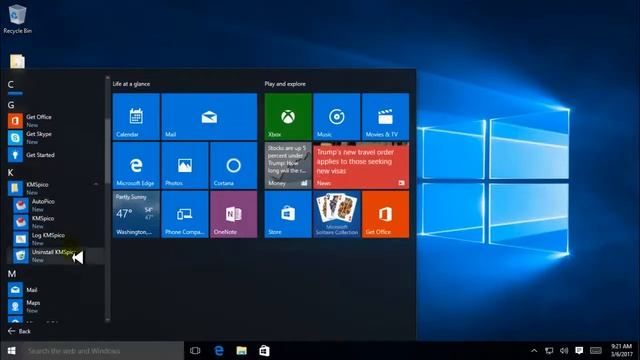The height and width of the screenshot is (360, 640).
Task: Open the Calendar tile
Action: [136, 117]
